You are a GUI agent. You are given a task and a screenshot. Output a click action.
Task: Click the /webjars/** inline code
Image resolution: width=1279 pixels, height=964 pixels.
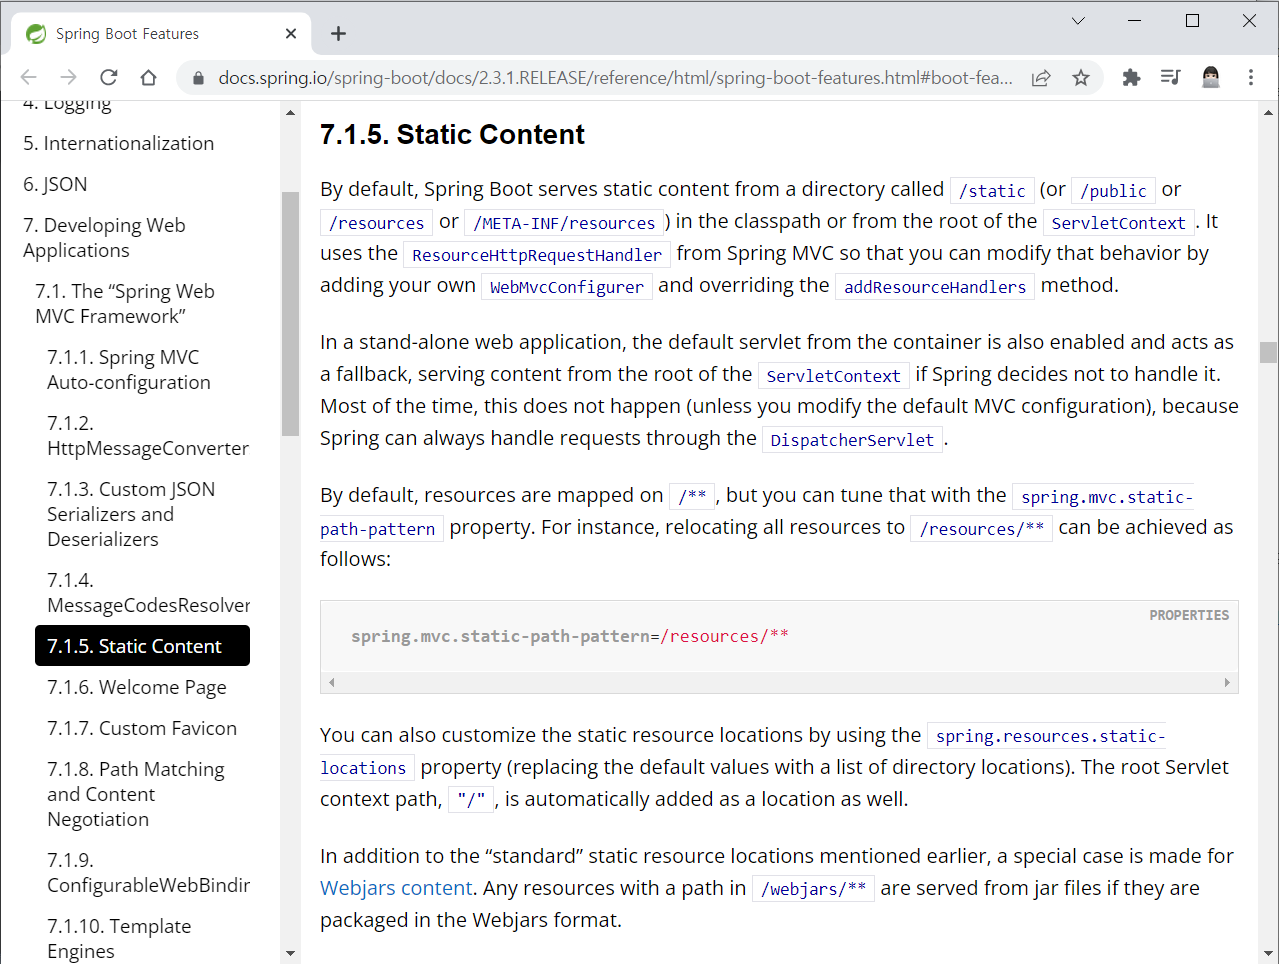pos(813,889)
